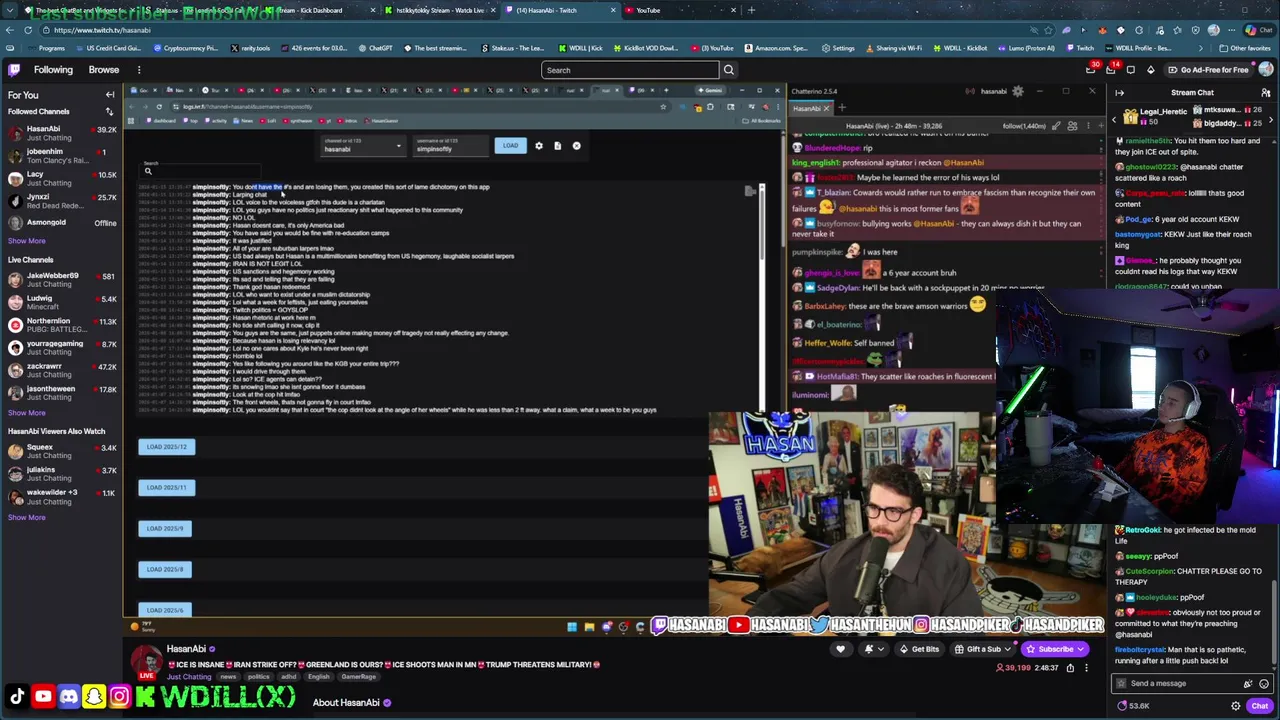1280x720 pixels.
Task: Click the TikTok icon in overlay bar
Action: [17, 696]
